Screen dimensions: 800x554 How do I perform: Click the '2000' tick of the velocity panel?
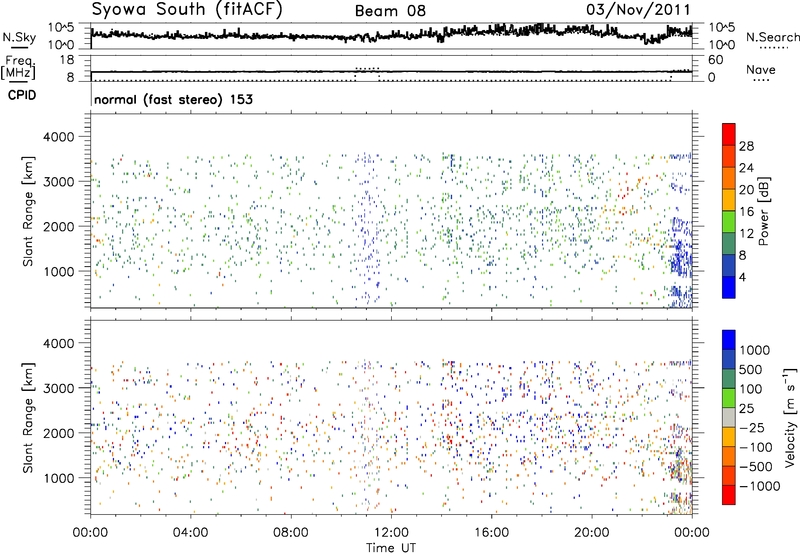pyautogui.click(x=58, y=433)
